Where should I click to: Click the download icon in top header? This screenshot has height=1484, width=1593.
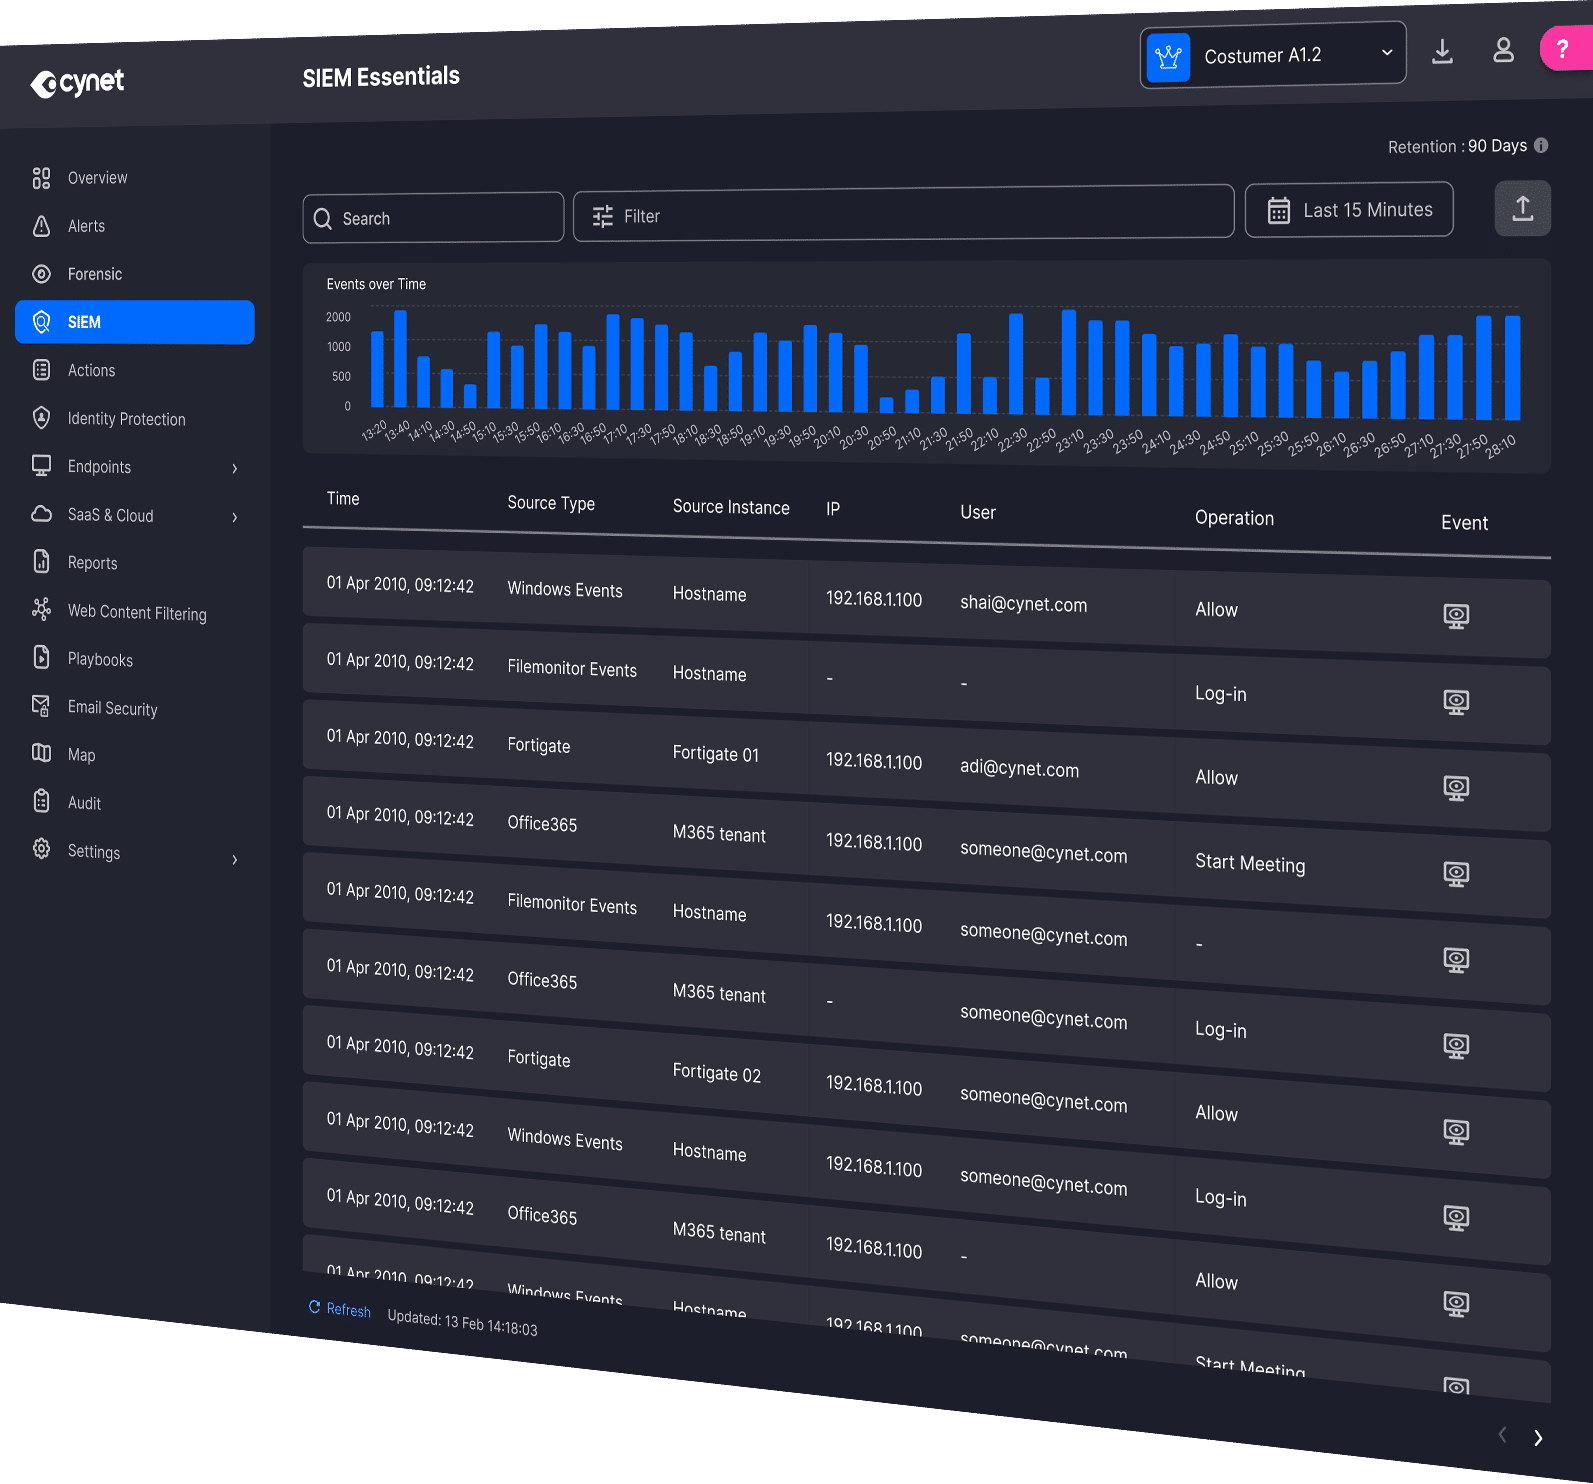[1442, 52]
